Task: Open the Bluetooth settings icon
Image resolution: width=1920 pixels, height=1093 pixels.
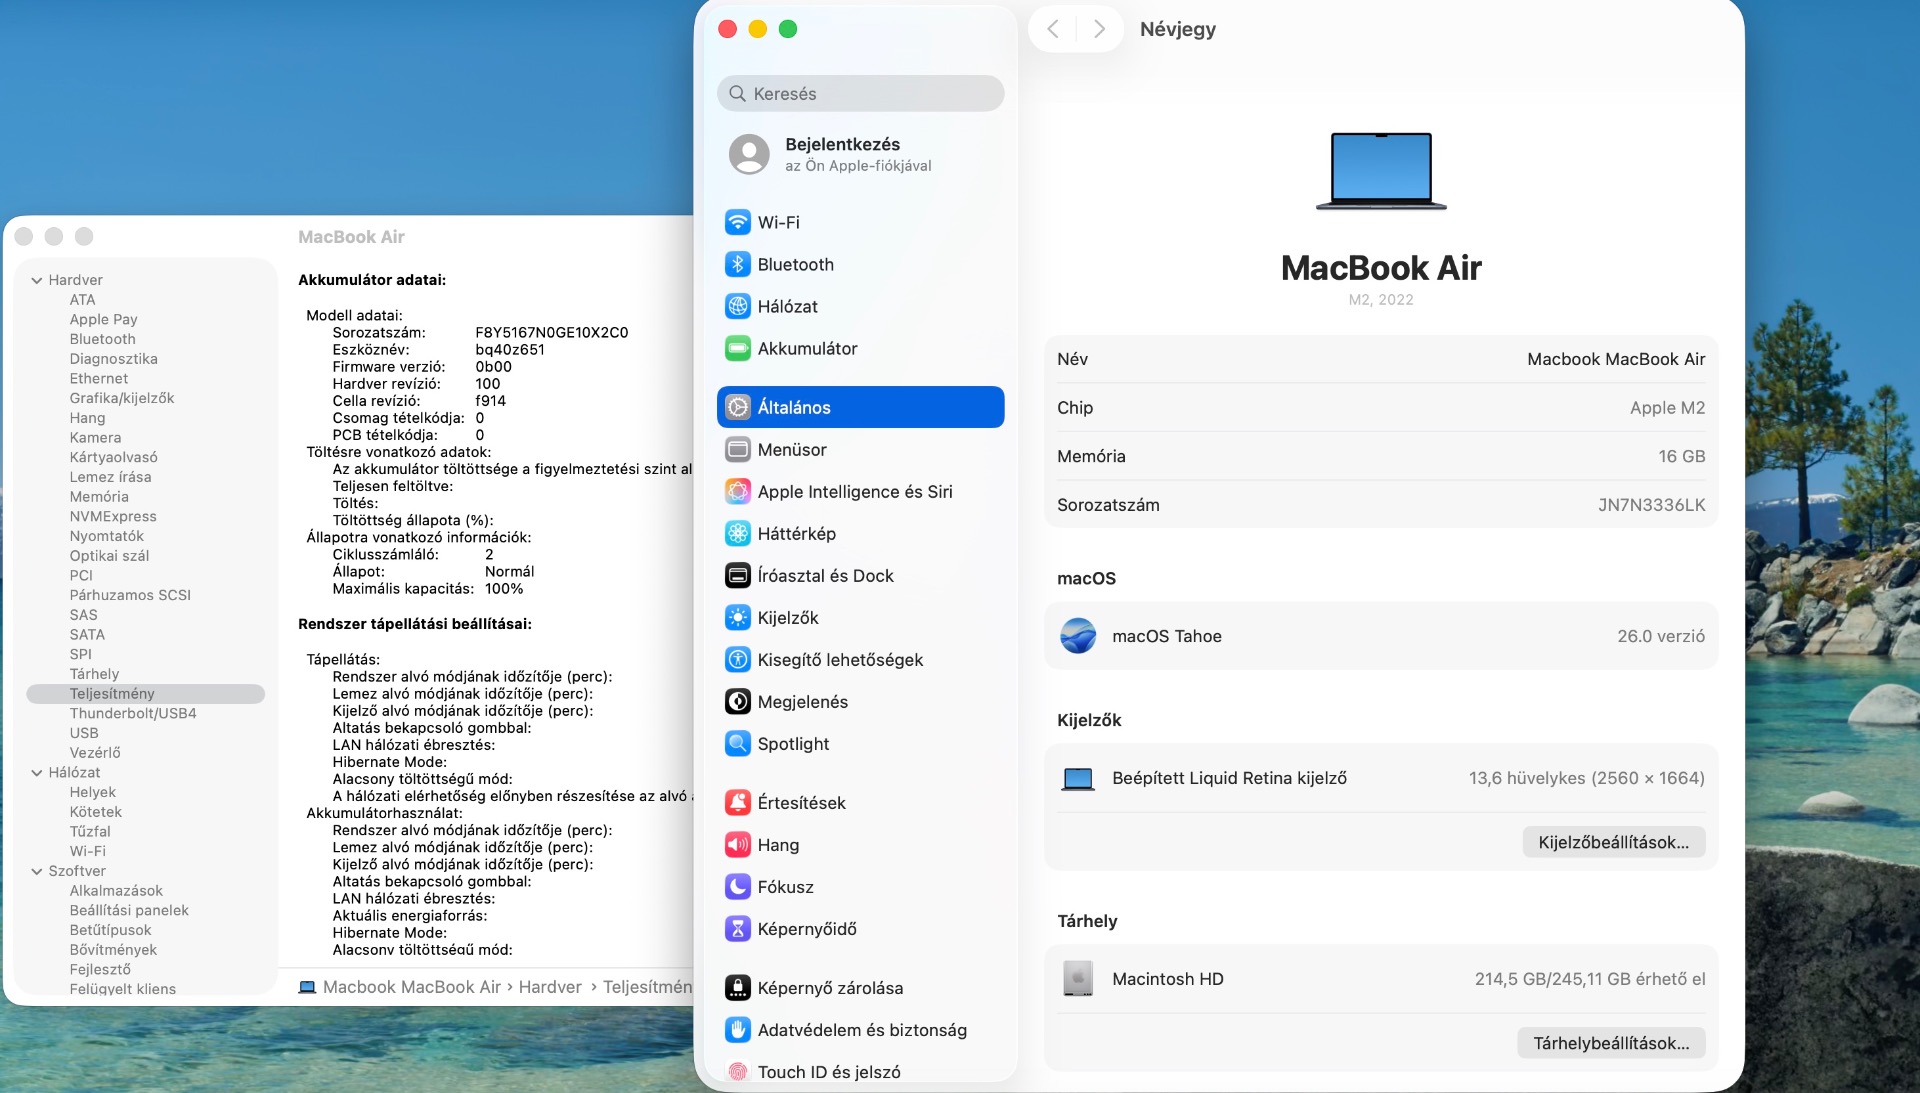Action: coord(738,264)
